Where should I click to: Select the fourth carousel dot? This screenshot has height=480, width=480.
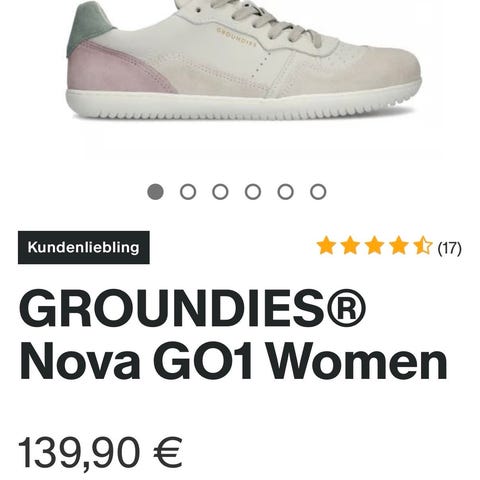253,192
